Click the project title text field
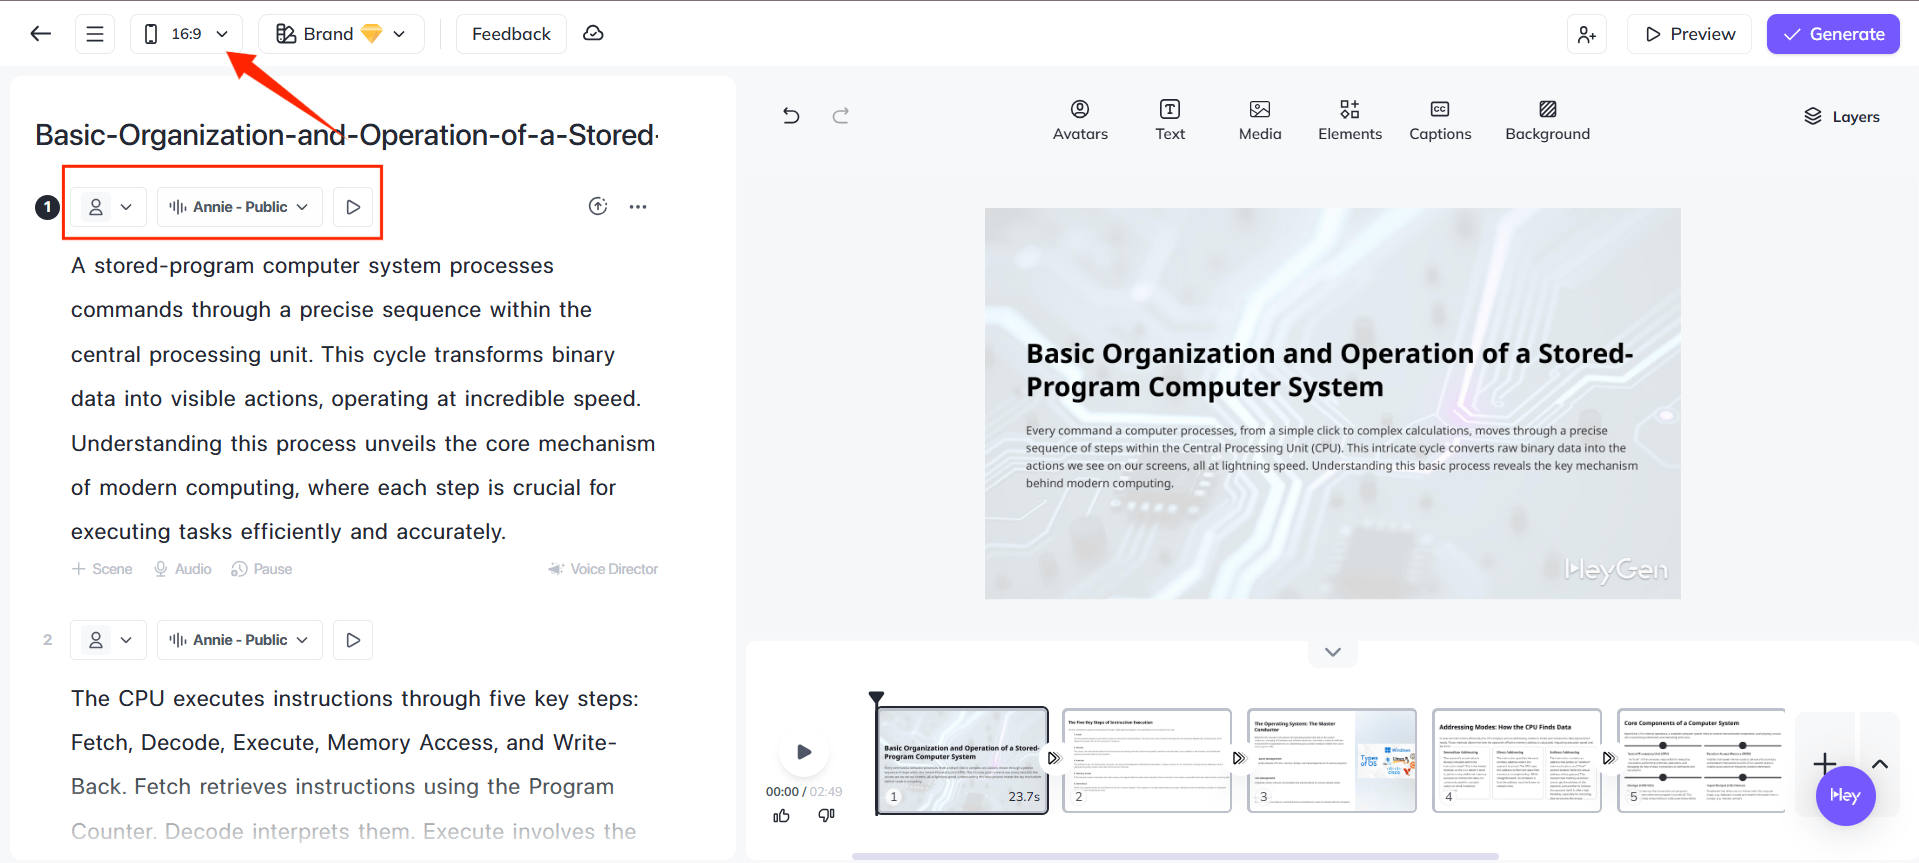This screenshot has height=863, width=1919. point(347,135)
